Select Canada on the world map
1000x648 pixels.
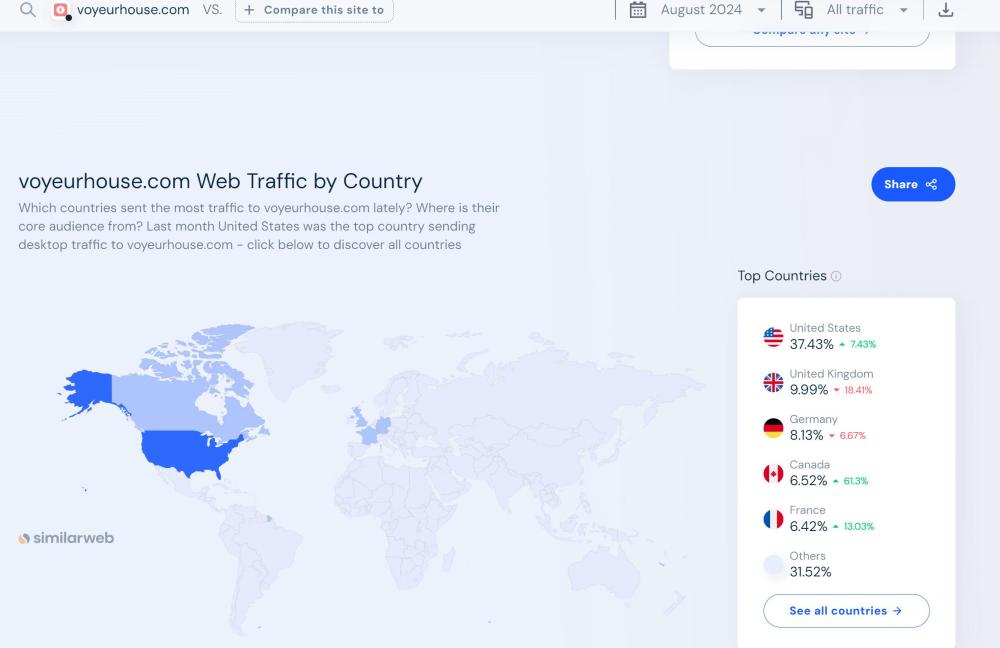[180, 380]
